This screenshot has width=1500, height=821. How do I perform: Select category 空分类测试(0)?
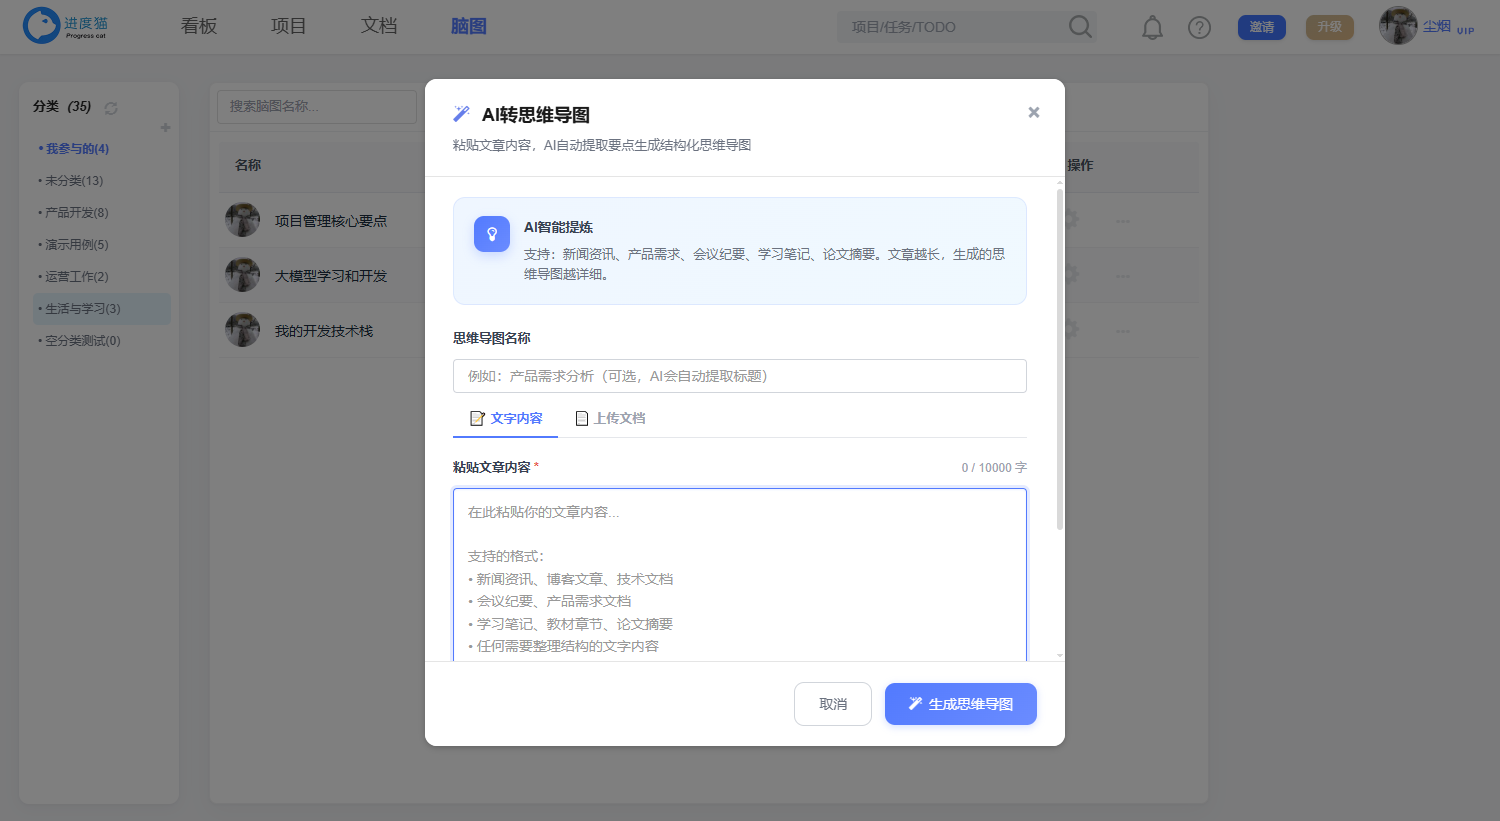tap(80, 340)
